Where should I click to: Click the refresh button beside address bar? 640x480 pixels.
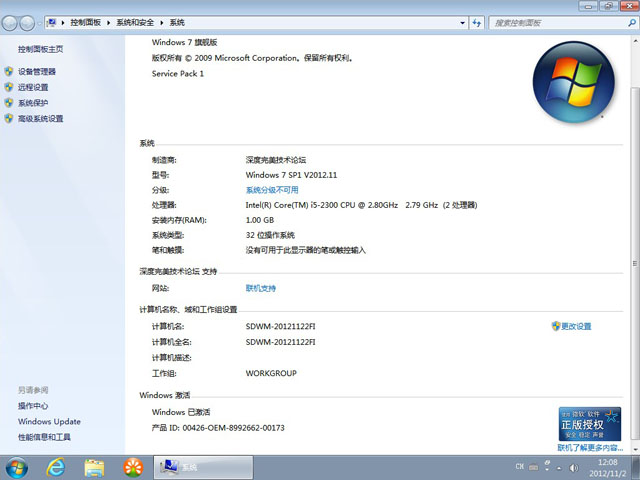[477, 21]
